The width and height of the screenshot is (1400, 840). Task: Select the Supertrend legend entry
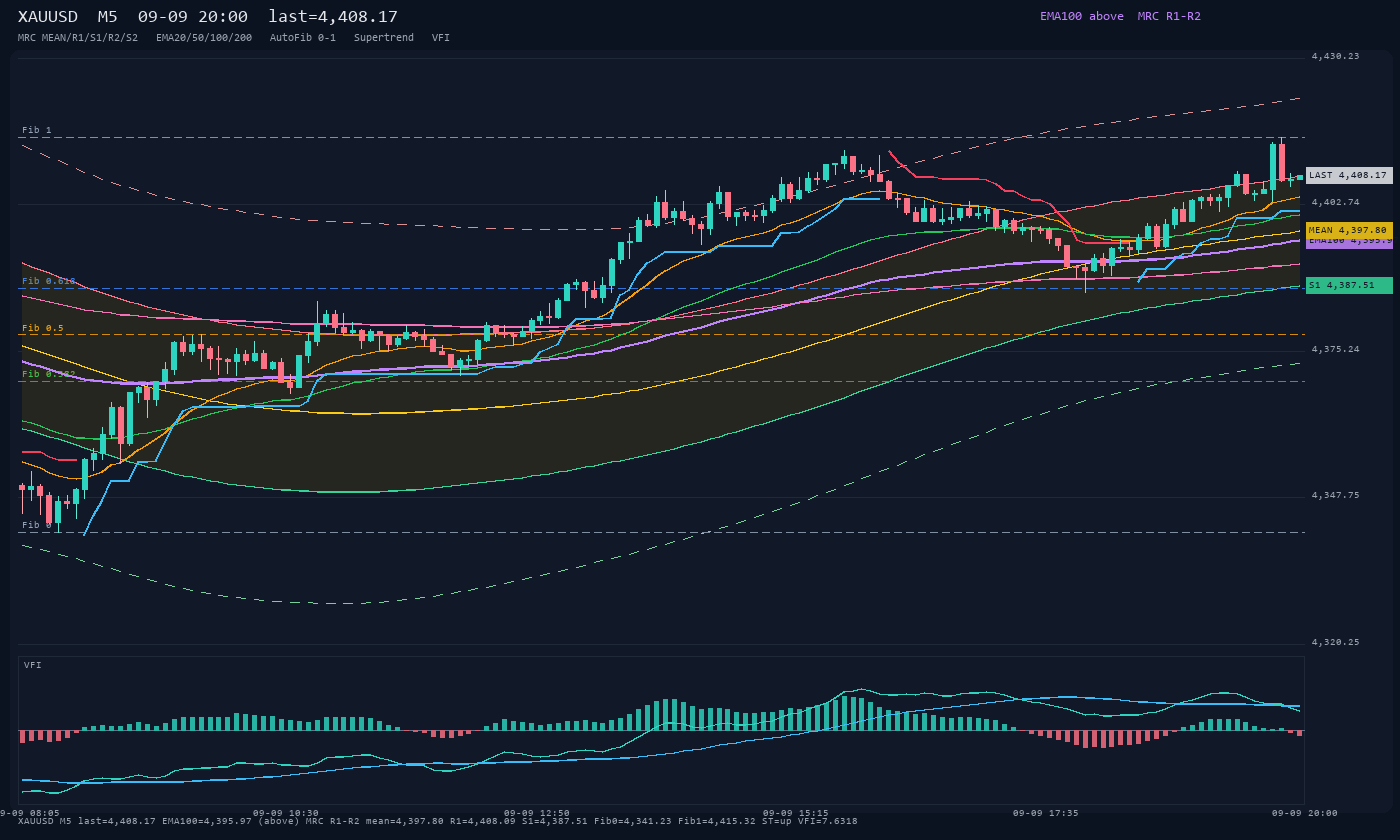pyautogui.click(x=384, y=38)
